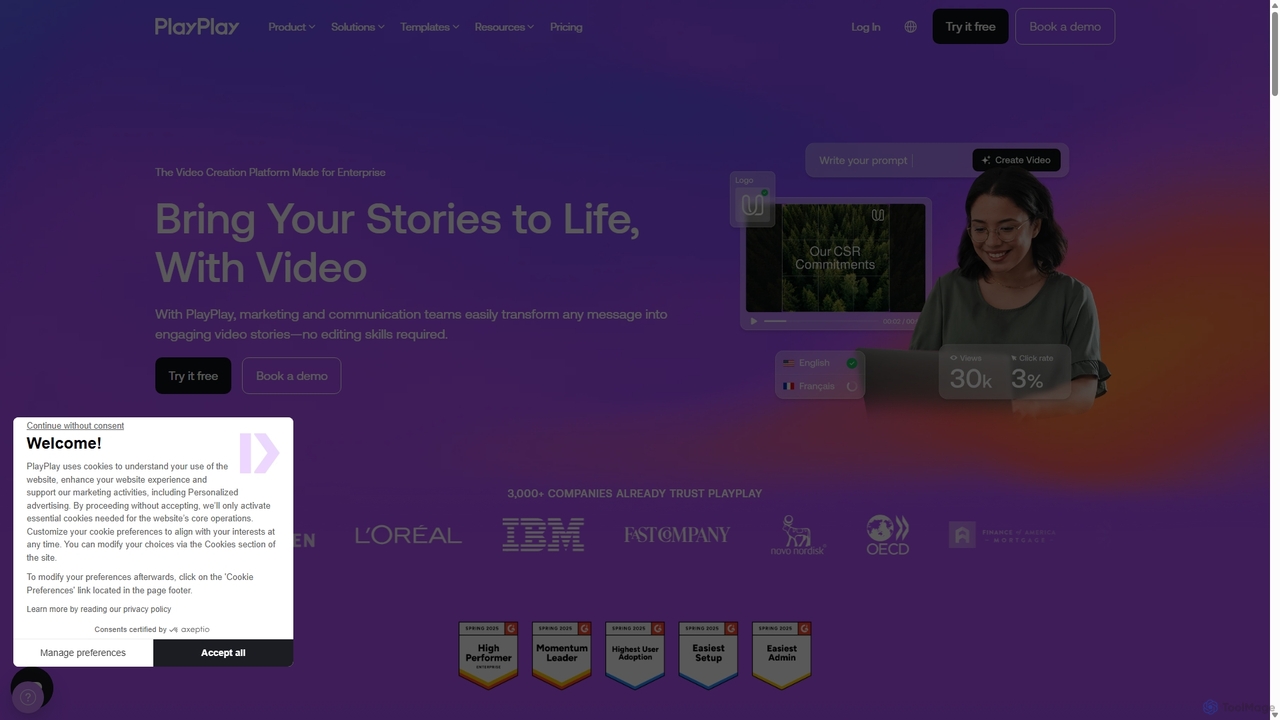
Task: Click the IBM company logo
Action: pyautogui.click(x=543, y=534)
